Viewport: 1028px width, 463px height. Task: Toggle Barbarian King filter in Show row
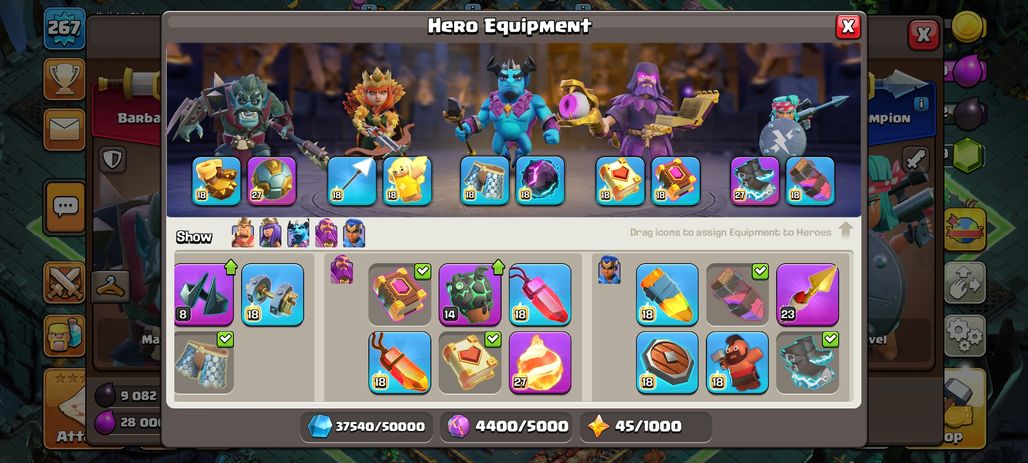pyautogui.click(x=242, y=233)
